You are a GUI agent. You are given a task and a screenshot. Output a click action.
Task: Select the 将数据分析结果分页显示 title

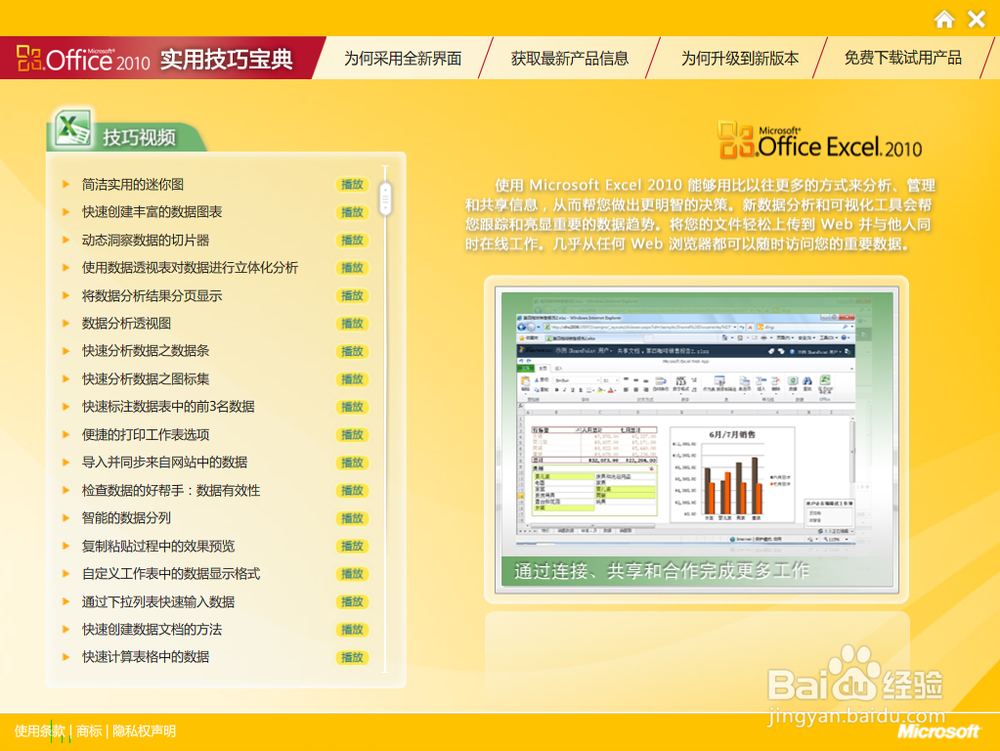[x=152, y=296]
